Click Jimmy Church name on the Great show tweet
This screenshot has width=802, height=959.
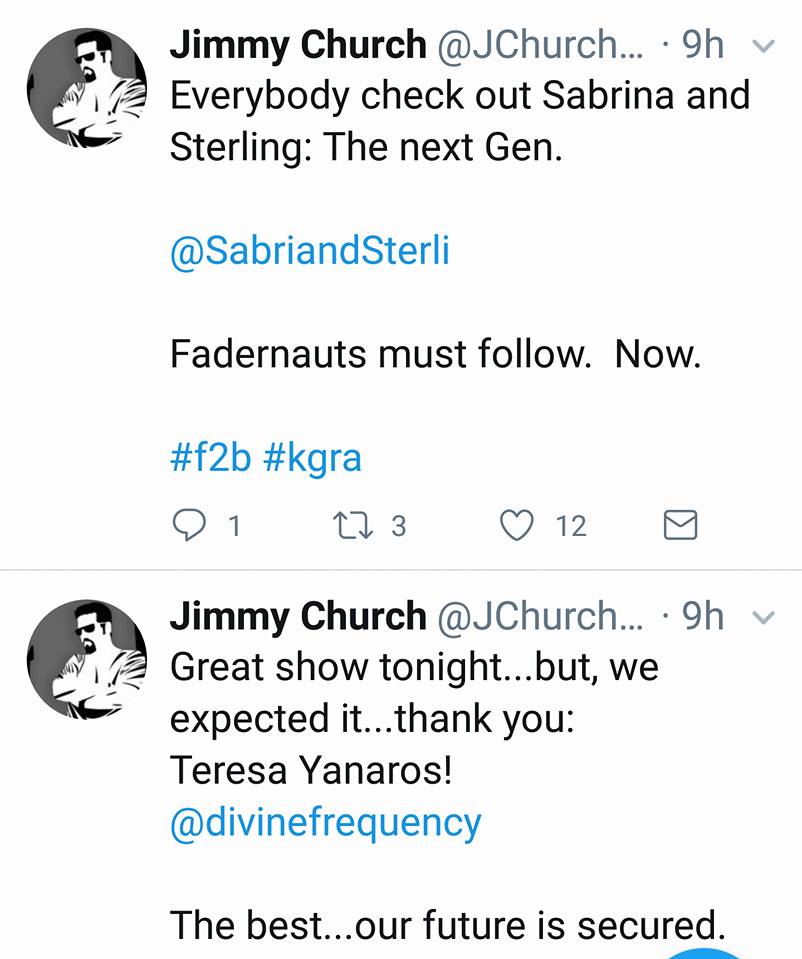click(297, 617)
